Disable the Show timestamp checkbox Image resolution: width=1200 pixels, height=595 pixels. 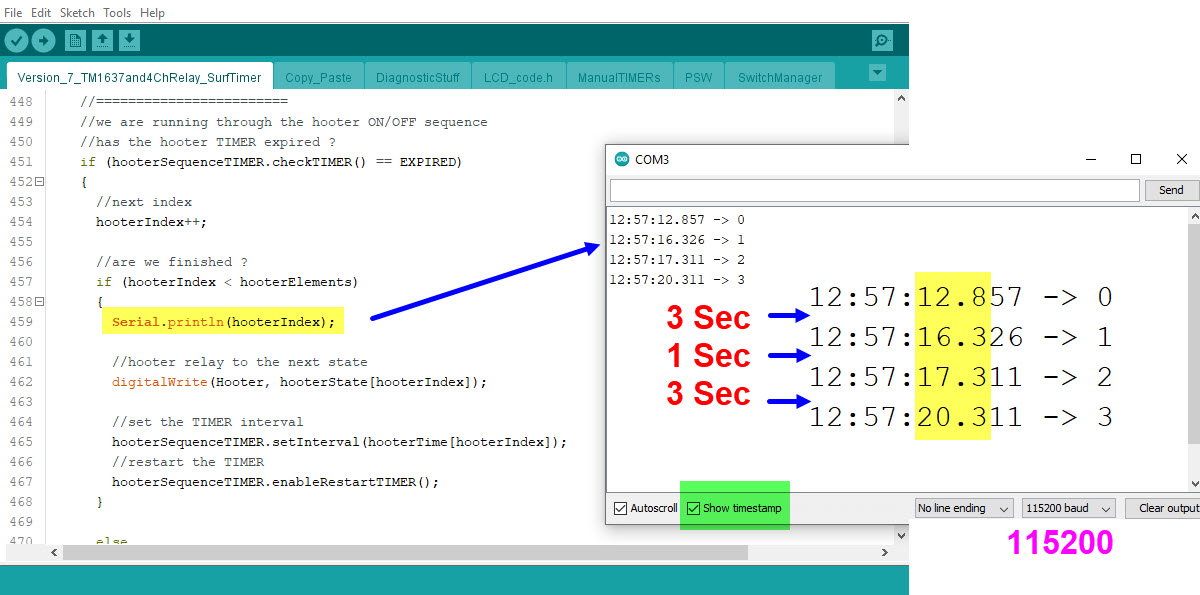click(694, 508)
